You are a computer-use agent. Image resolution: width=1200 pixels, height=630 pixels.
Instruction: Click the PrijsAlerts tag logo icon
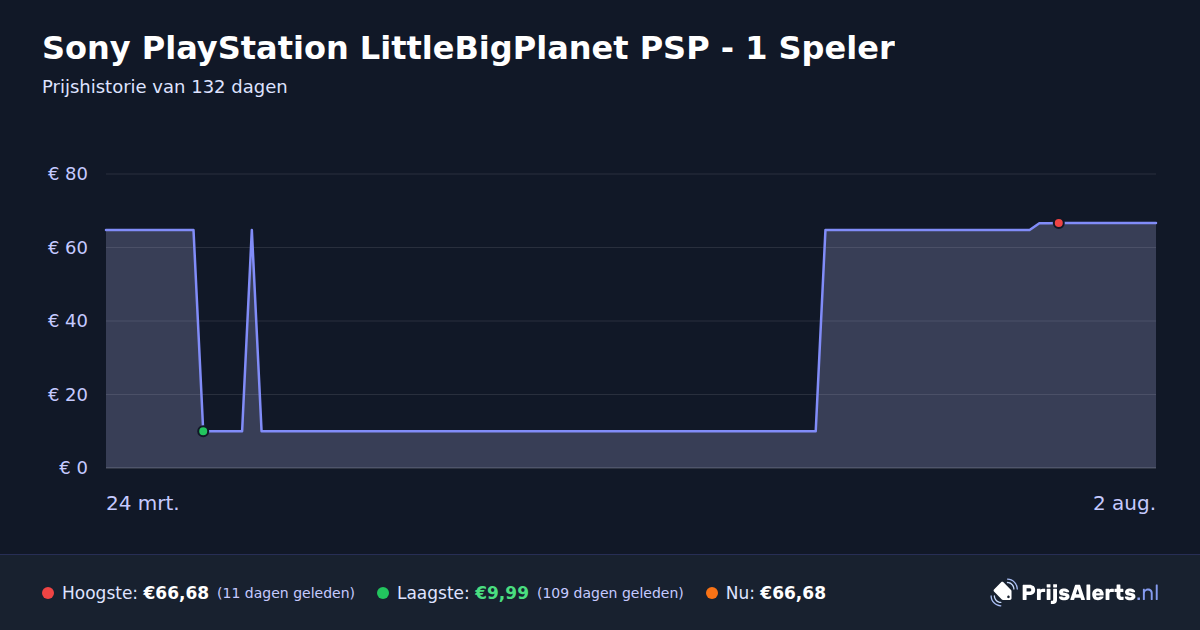click(1003, 593)
